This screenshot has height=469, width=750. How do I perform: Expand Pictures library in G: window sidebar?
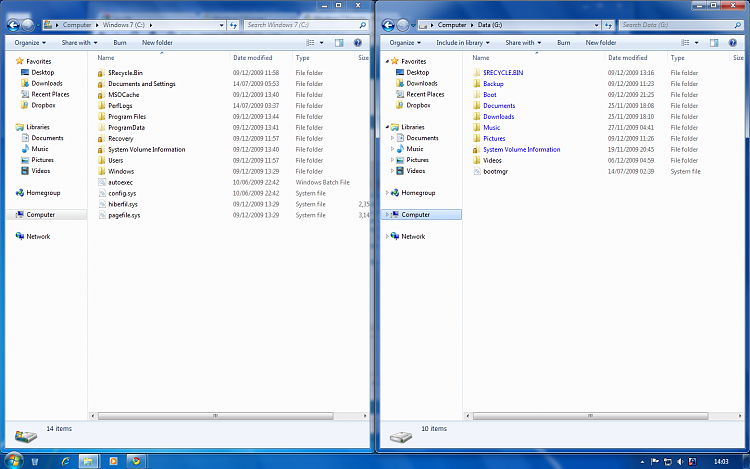pyautogui.click(x=393, y=160)
